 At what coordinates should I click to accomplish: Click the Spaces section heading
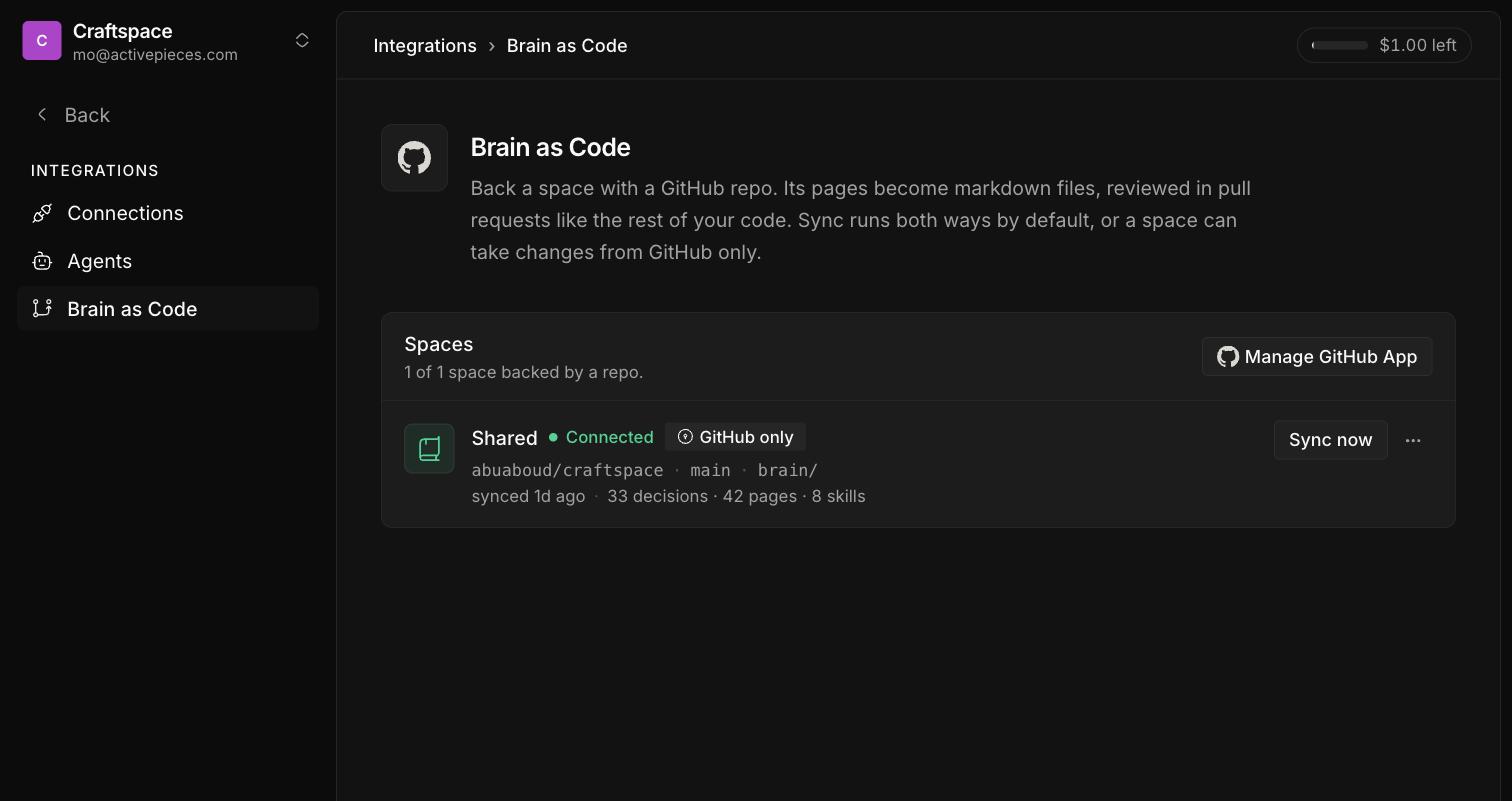pyautogui.click(x=439, y=344)
